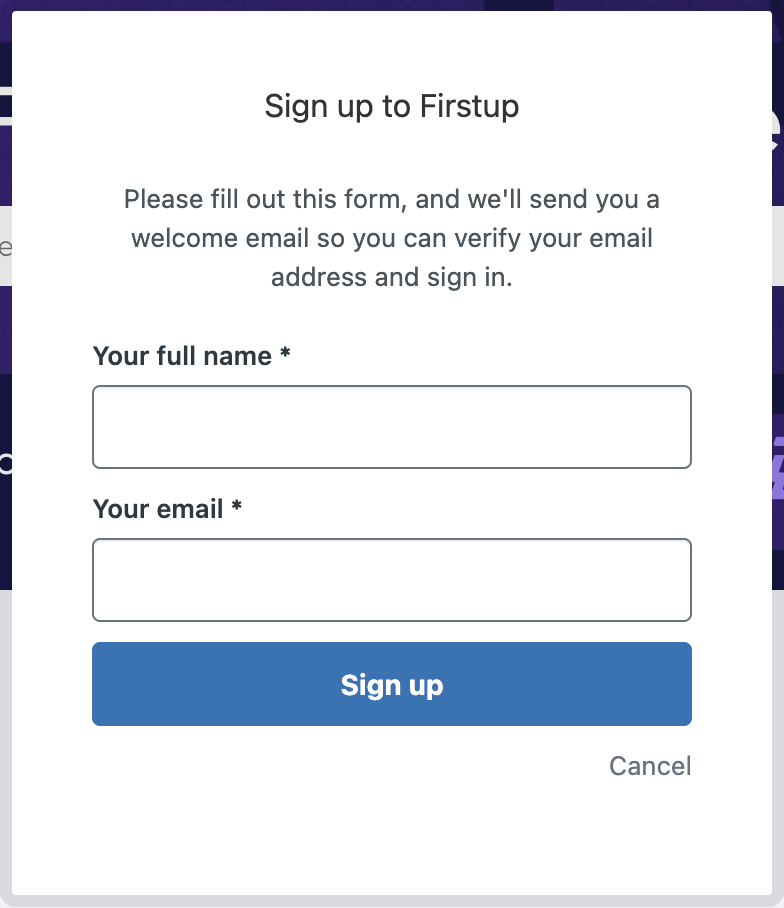Submit the form with the blue Sign up button

[x=391, y=684]
